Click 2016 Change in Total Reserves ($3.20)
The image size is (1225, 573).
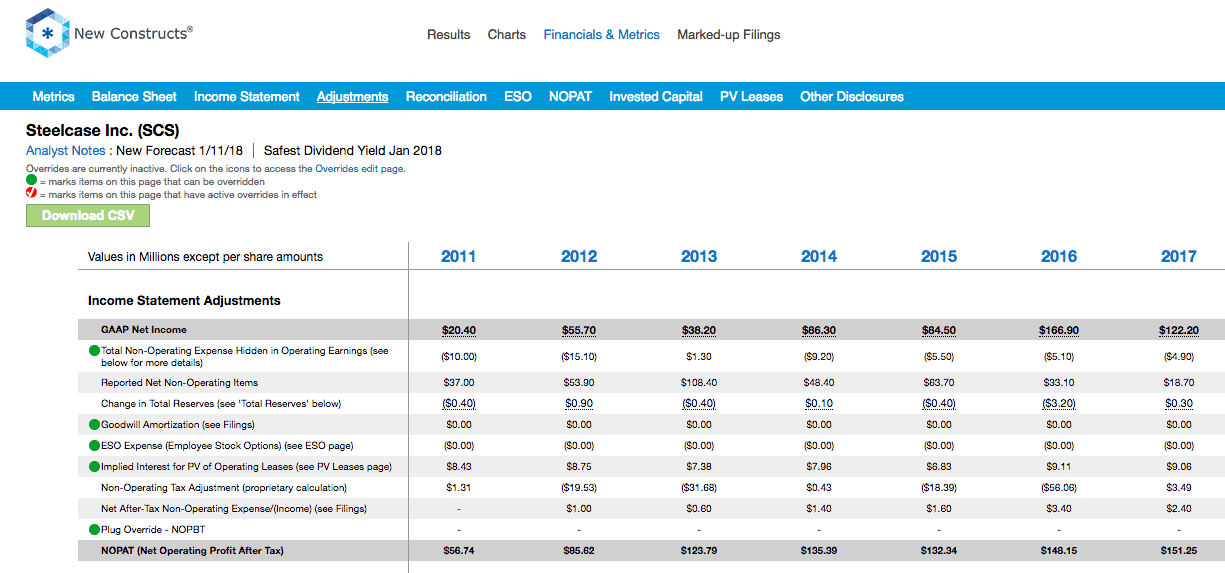[x=1059, y=404]
